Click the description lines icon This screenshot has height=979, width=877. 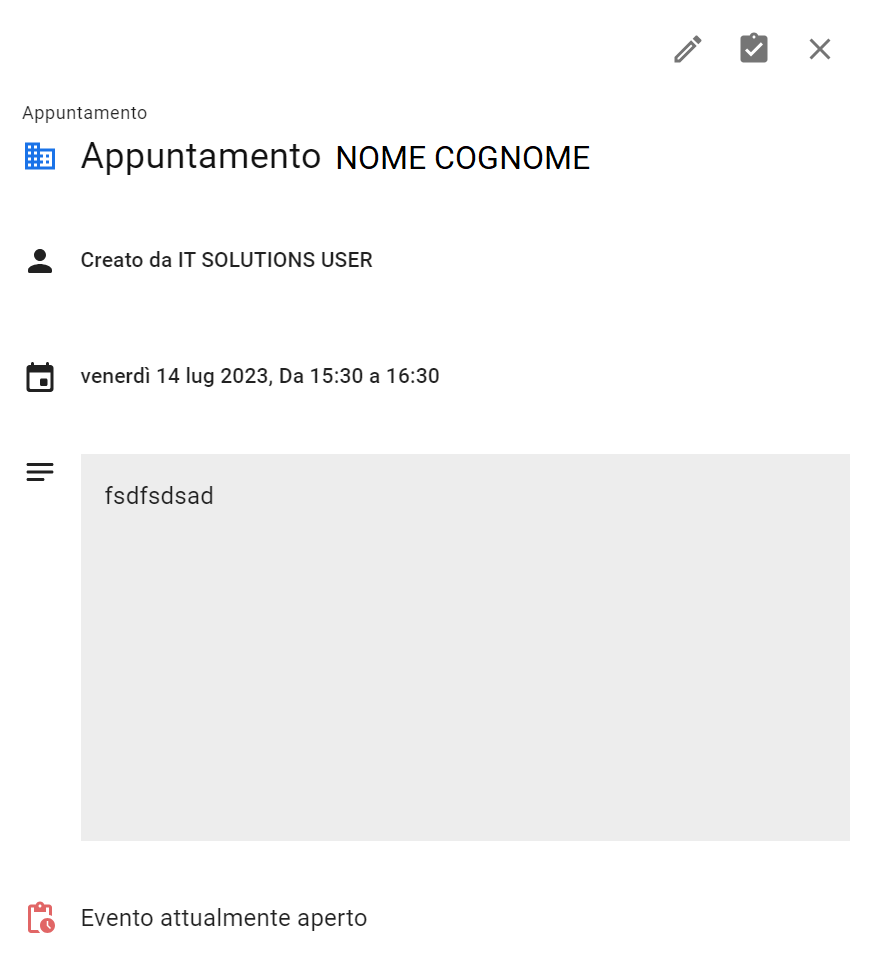point(39,471)
